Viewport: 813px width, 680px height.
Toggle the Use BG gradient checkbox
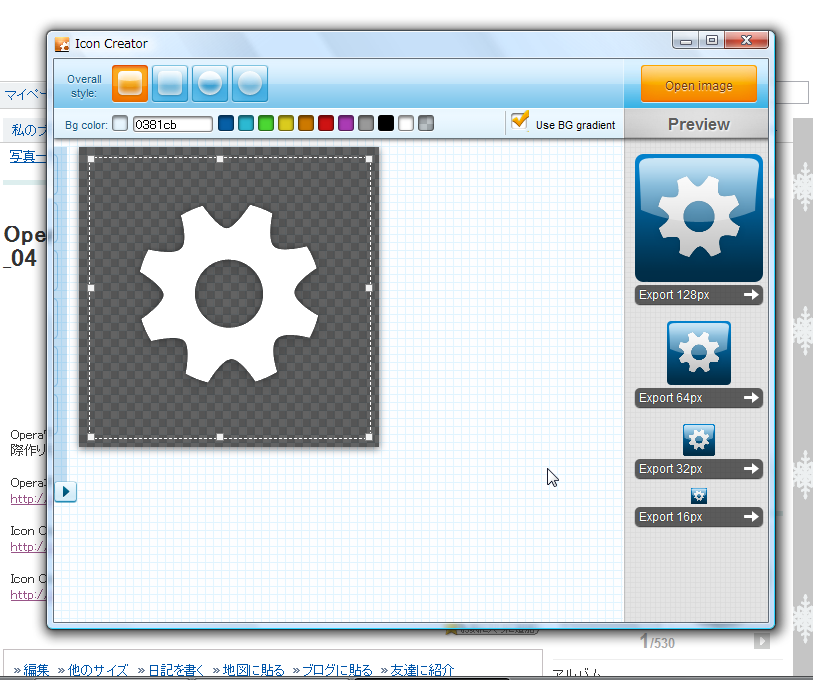520,121
